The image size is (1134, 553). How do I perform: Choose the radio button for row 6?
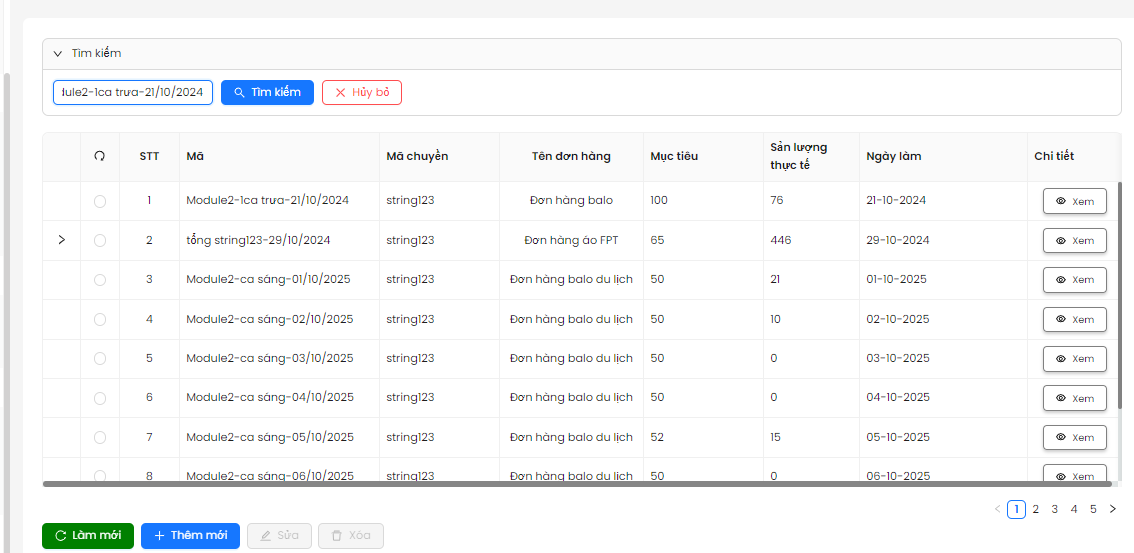[x=99, y=398]
